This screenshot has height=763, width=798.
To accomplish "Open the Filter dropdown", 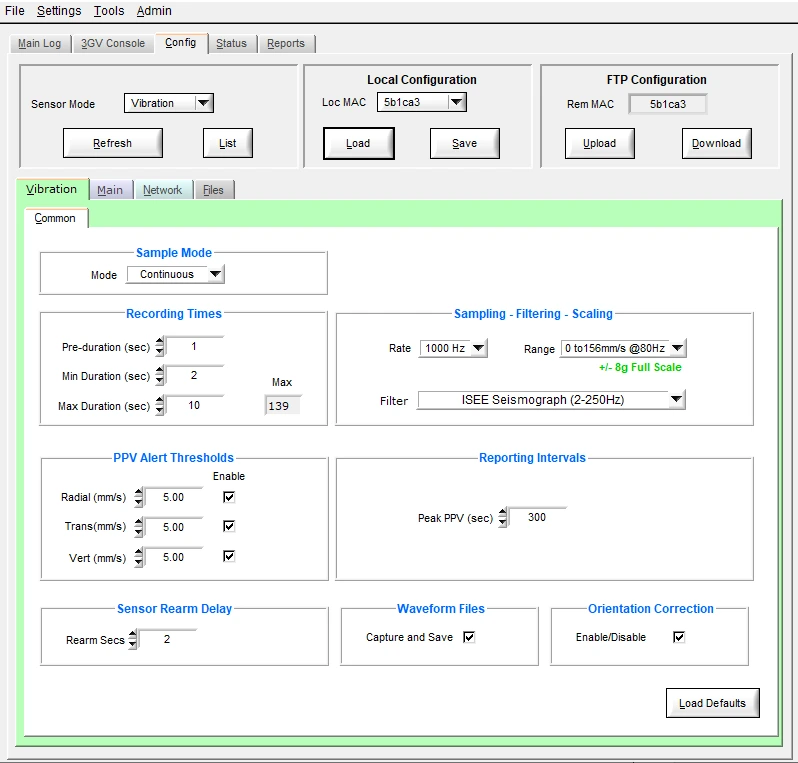I will (x=551, y=400).
